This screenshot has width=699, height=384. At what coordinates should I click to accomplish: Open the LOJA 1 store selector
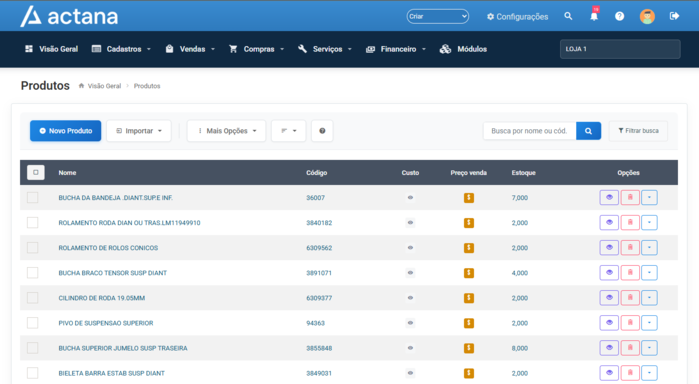pos(620,49)
